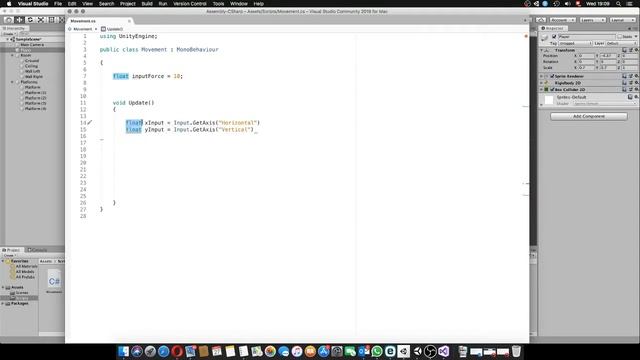Open Rigidbody 2D preset icon

[631, 82]
